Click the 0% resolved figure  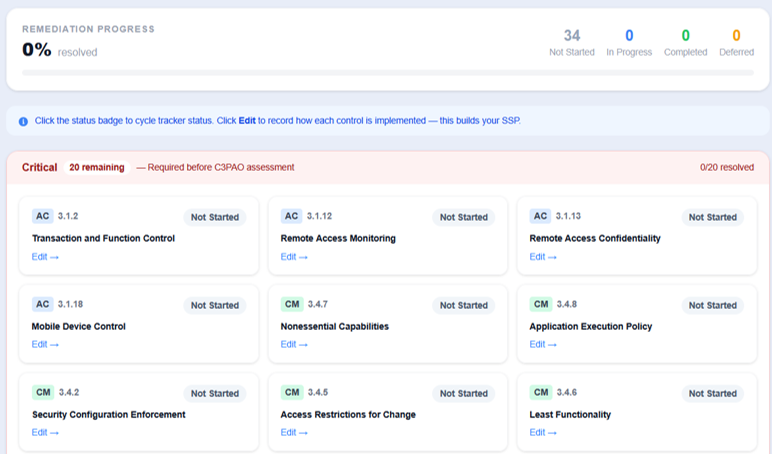(60, 50)
